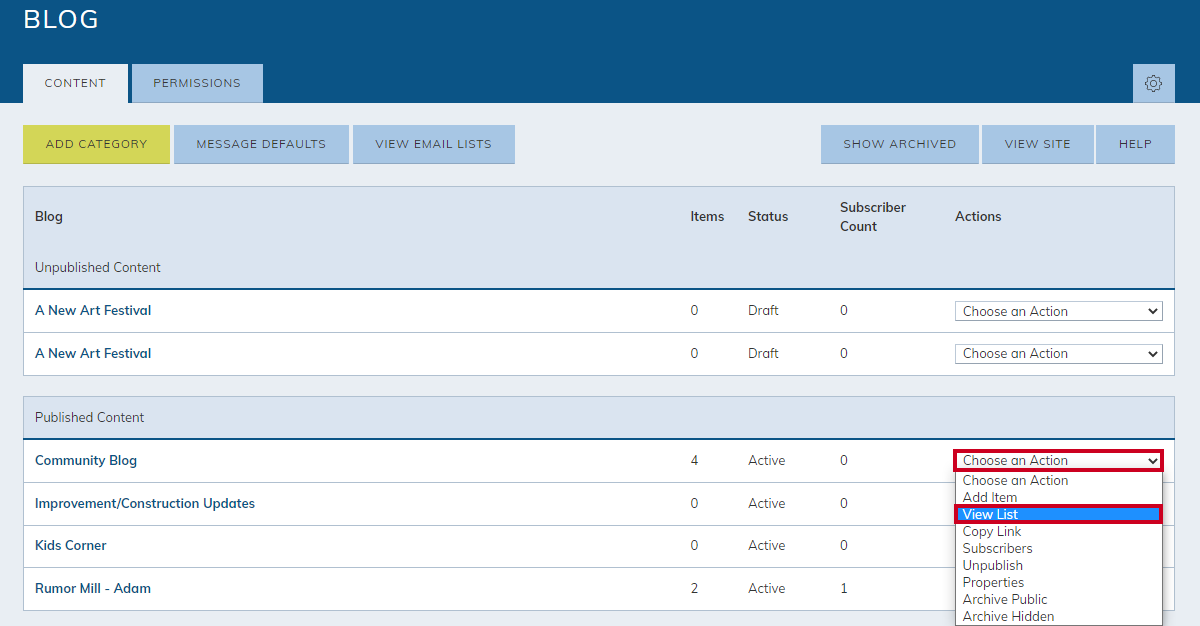Select Archive Hidden option
Image resolution: width=1200 pixels, height=626 pixels.
tap(1059, 616)
